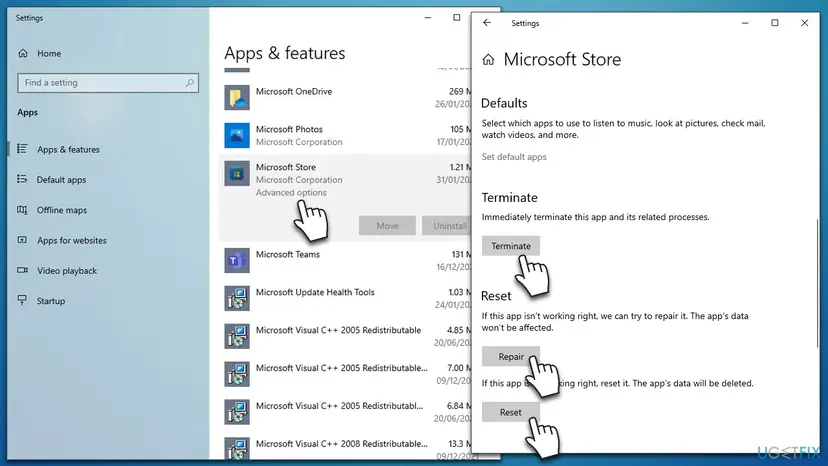The height and width of the screenshot is (466, 828).
Task: Click the Apps & features sidebar icon
Action: 22,149
